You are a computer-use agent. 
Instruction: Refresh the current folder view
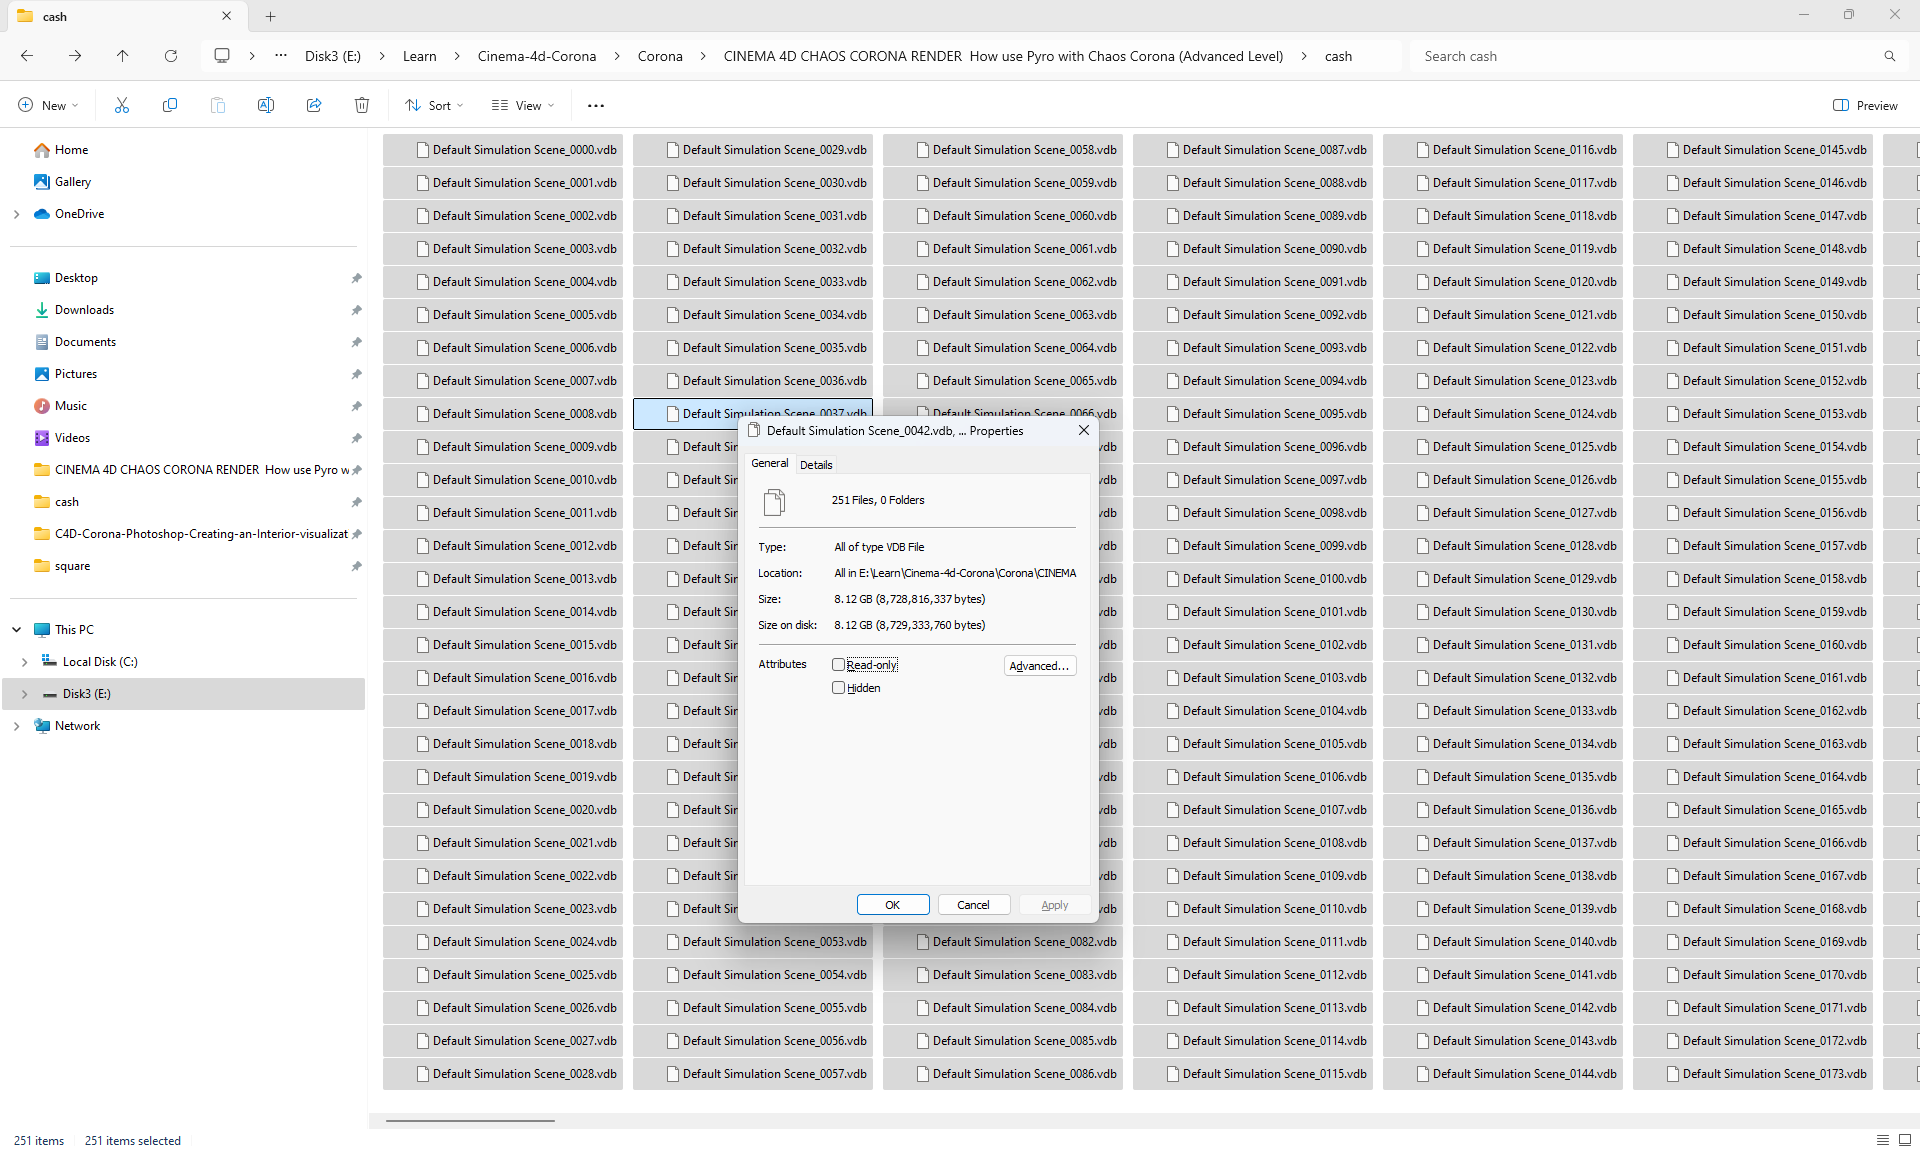tap(171, 56)
